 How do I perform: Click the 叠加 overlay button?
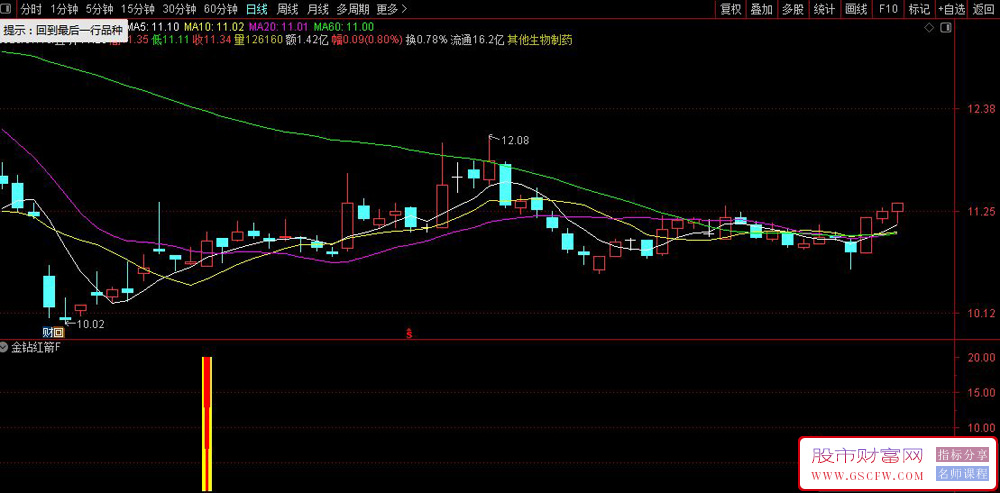[x=761, y=9]
